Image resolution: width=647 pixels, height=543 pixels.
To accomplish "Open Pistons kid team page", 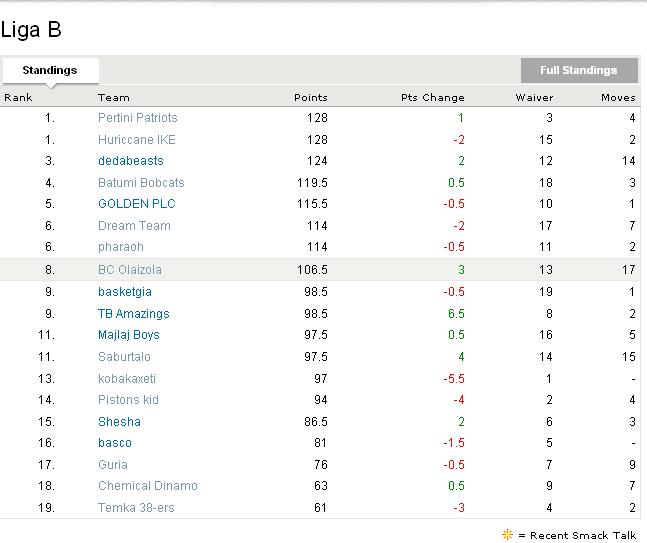I will pos(128,400).
